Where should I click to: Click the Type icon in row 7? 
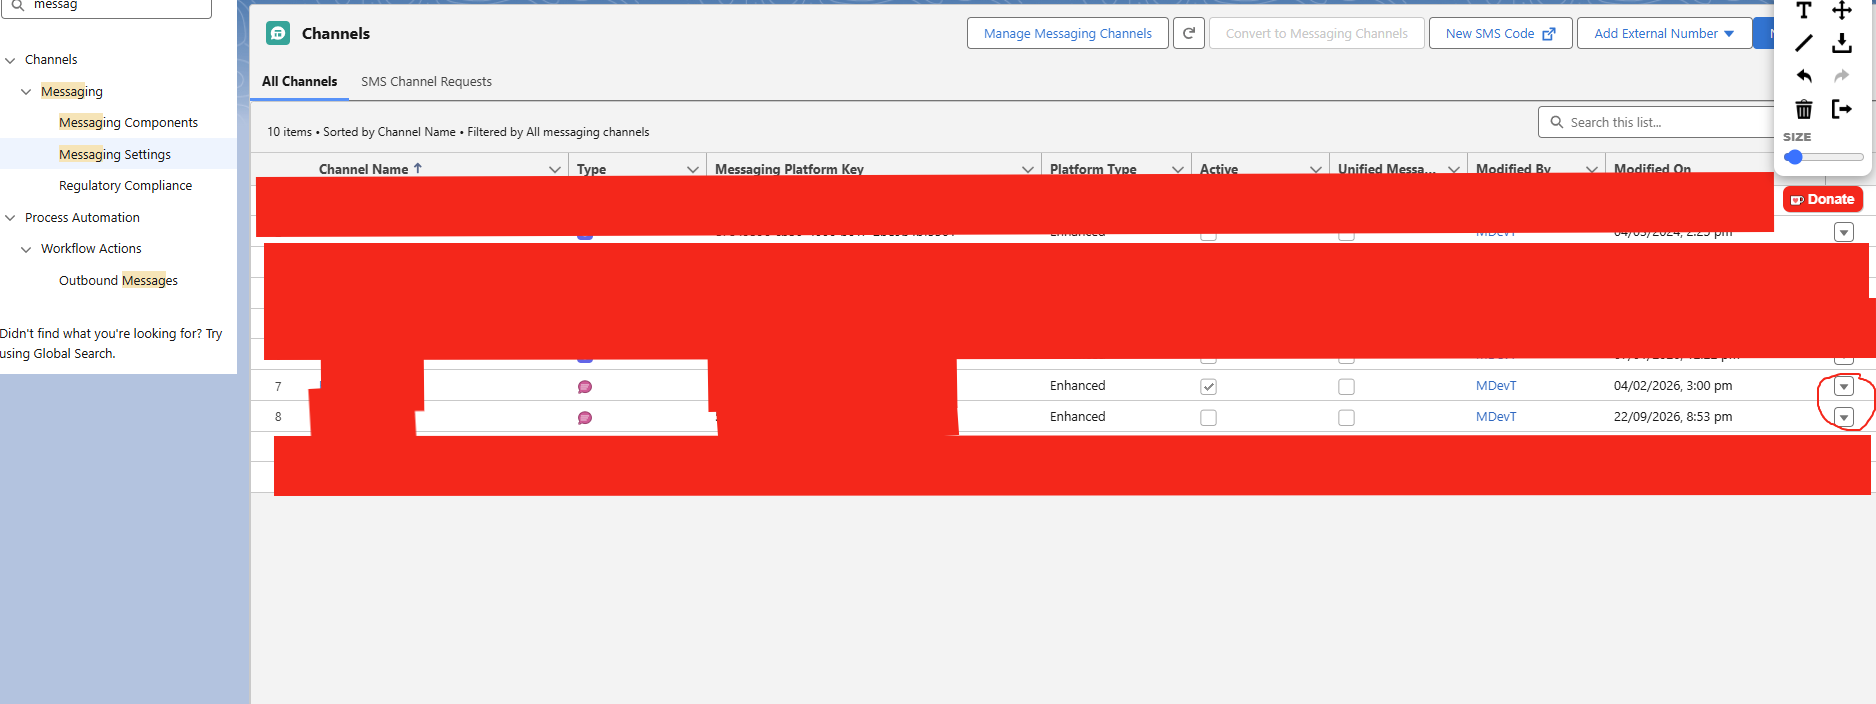pos(585,387)
